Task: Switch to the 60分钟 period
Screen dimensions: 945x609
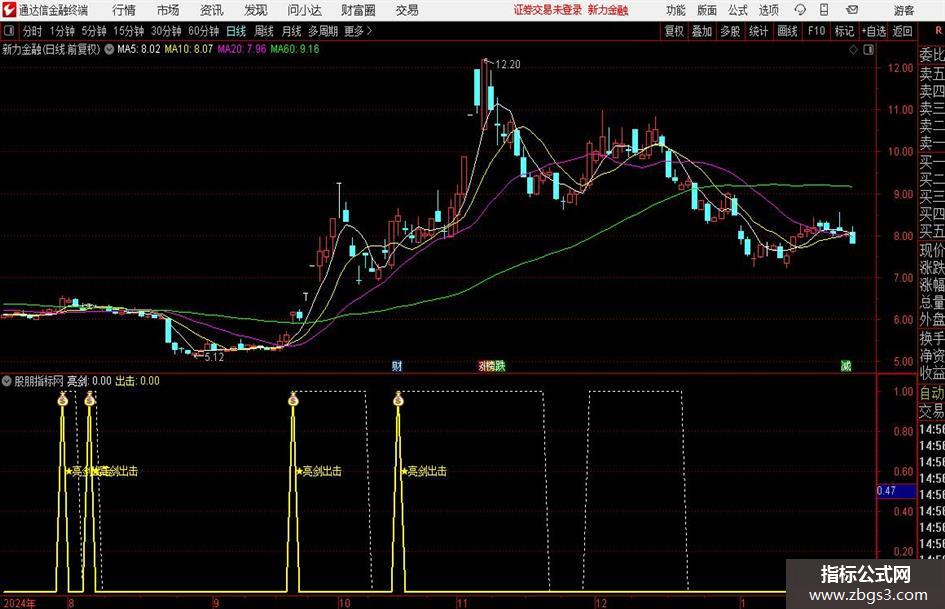Action: [x=203, y=31]
